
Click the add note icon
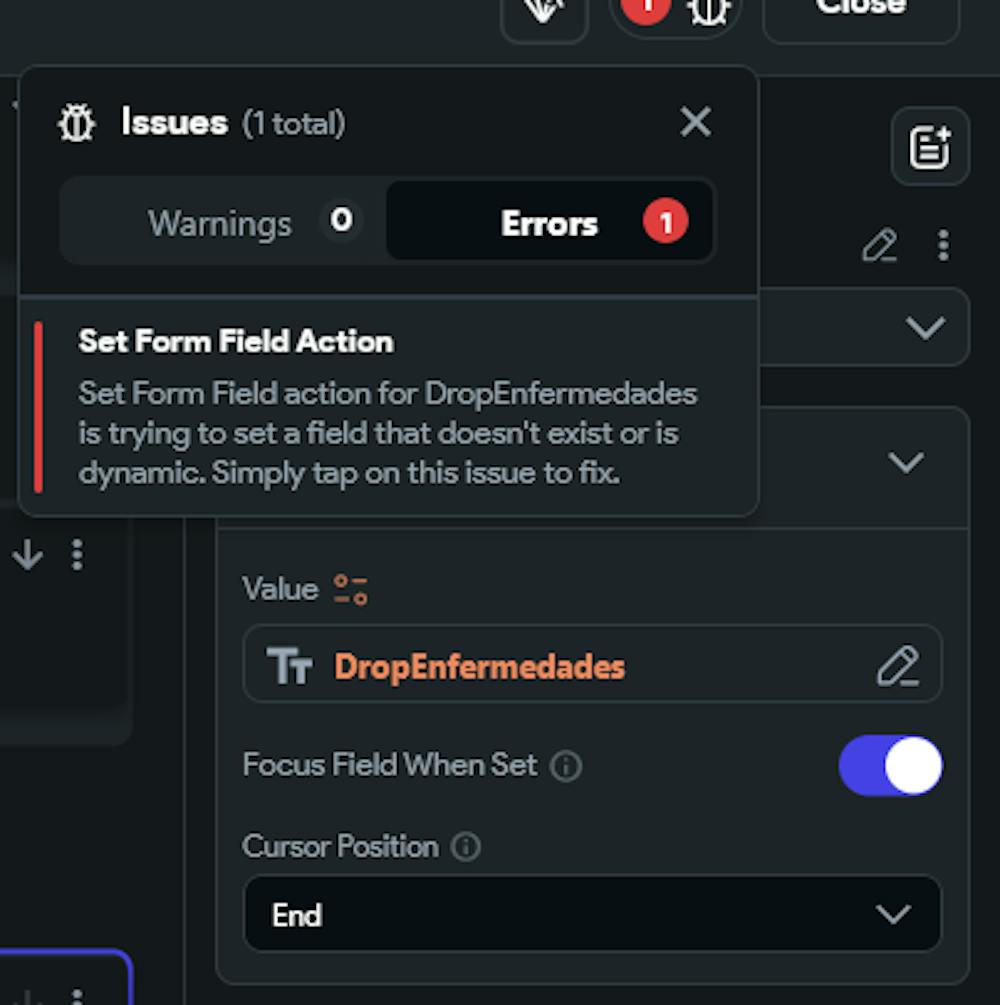coord(930,147)
